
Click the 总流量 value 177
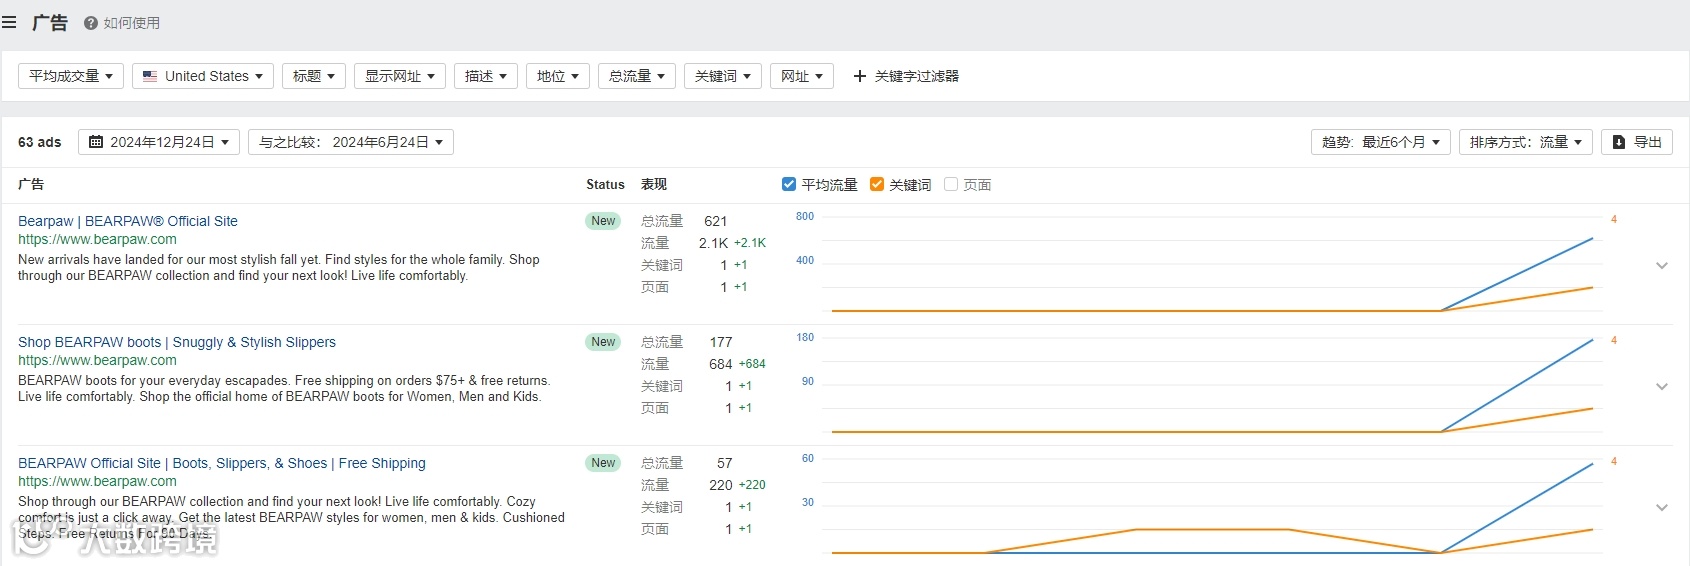pyautogui.click(x=721, y=342)
